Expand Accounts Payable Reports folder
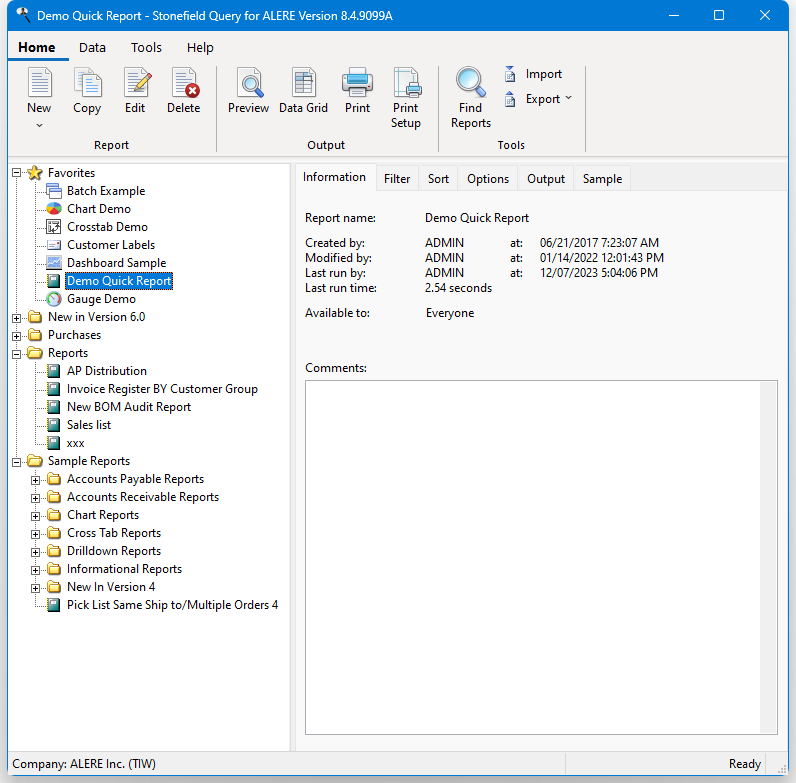 36,480
